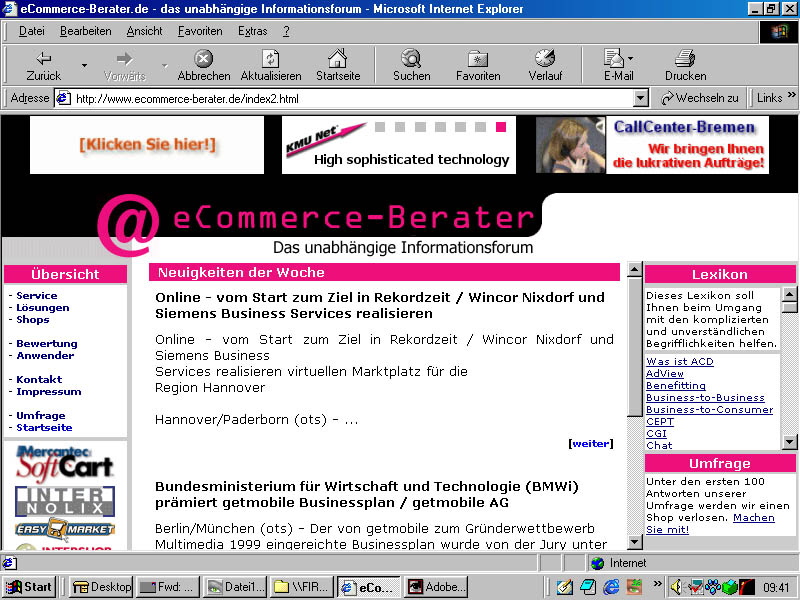Click the Wechseln zu go button
Image resolution: width=800 pixels, height=600 pixels.
699,98
